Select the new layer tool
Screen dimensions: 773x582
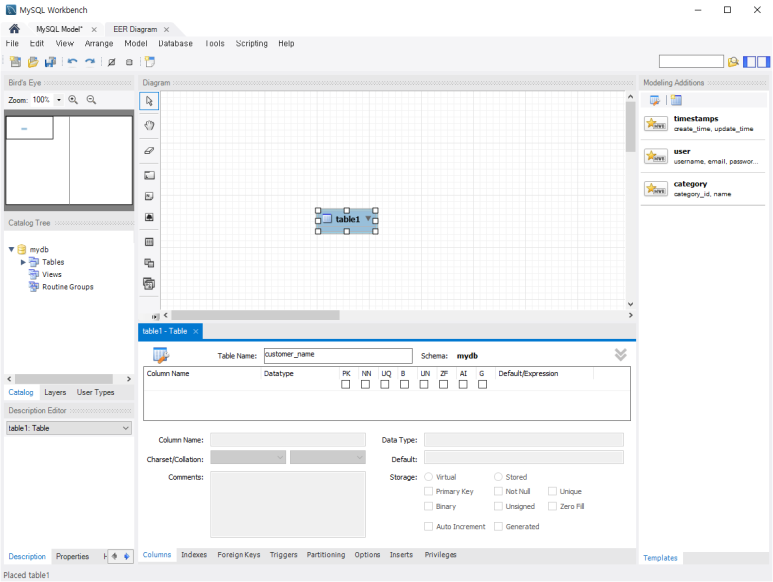[149, 175]
